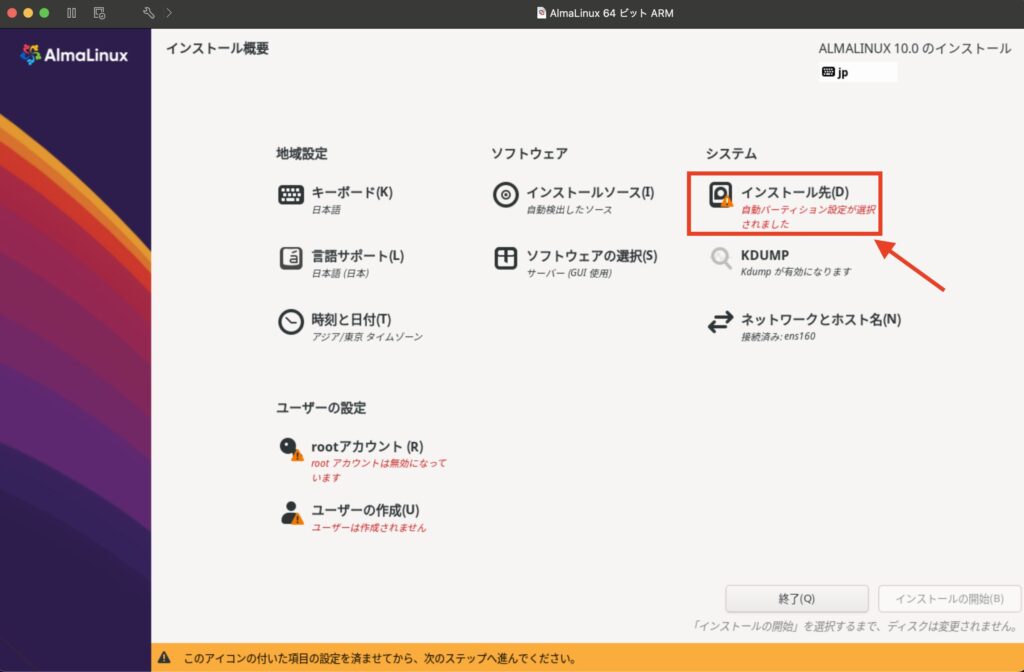Open the keyboard settings icon
1024x672 pixels.
click(291, 195)
